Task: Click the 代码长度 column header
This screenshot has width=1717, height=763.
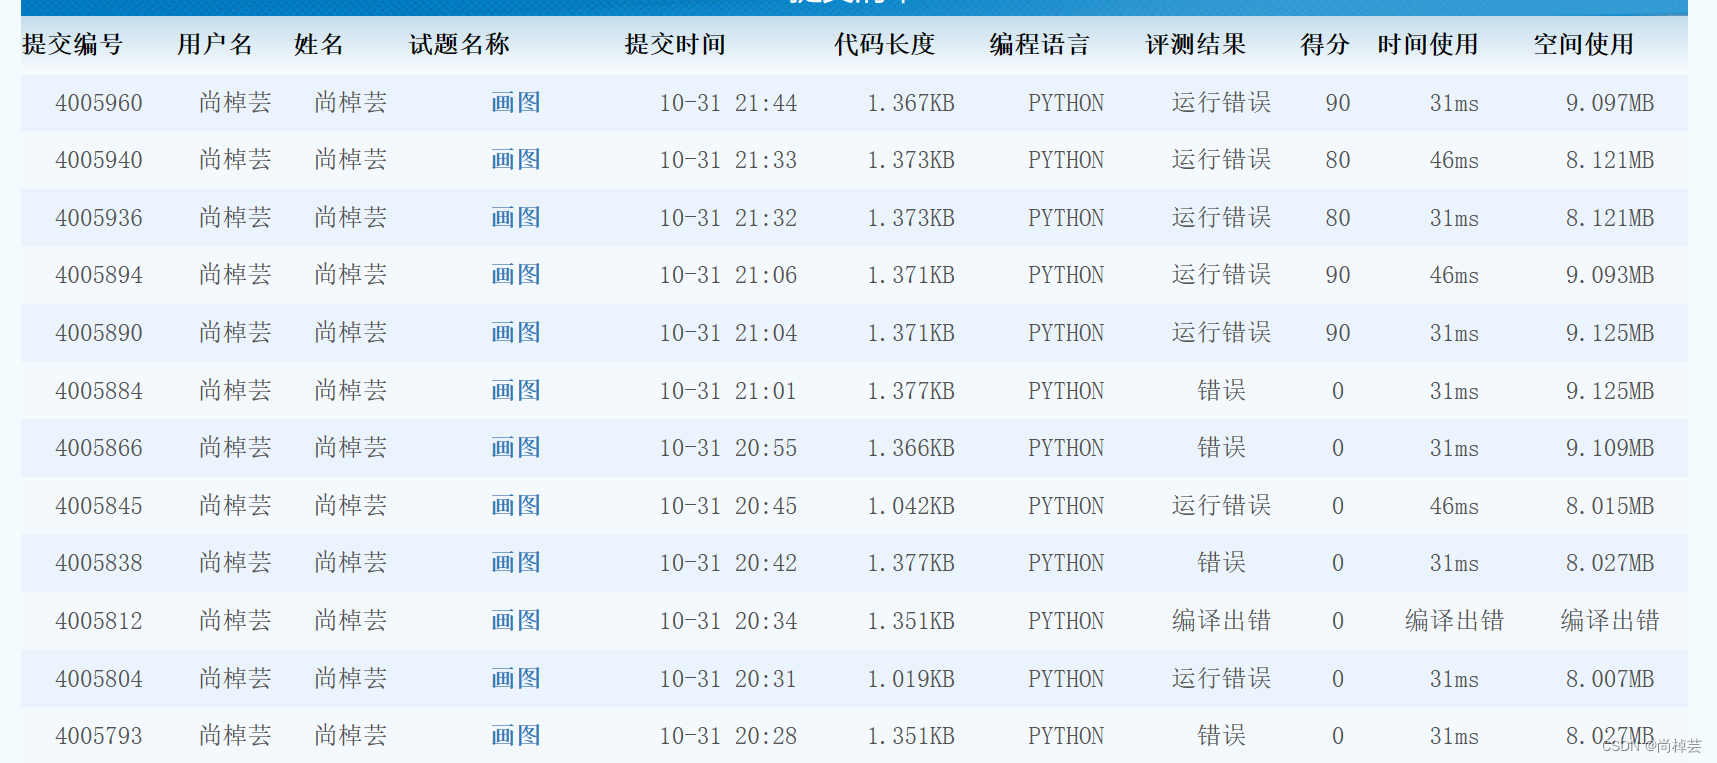Action: pos(885,45)
